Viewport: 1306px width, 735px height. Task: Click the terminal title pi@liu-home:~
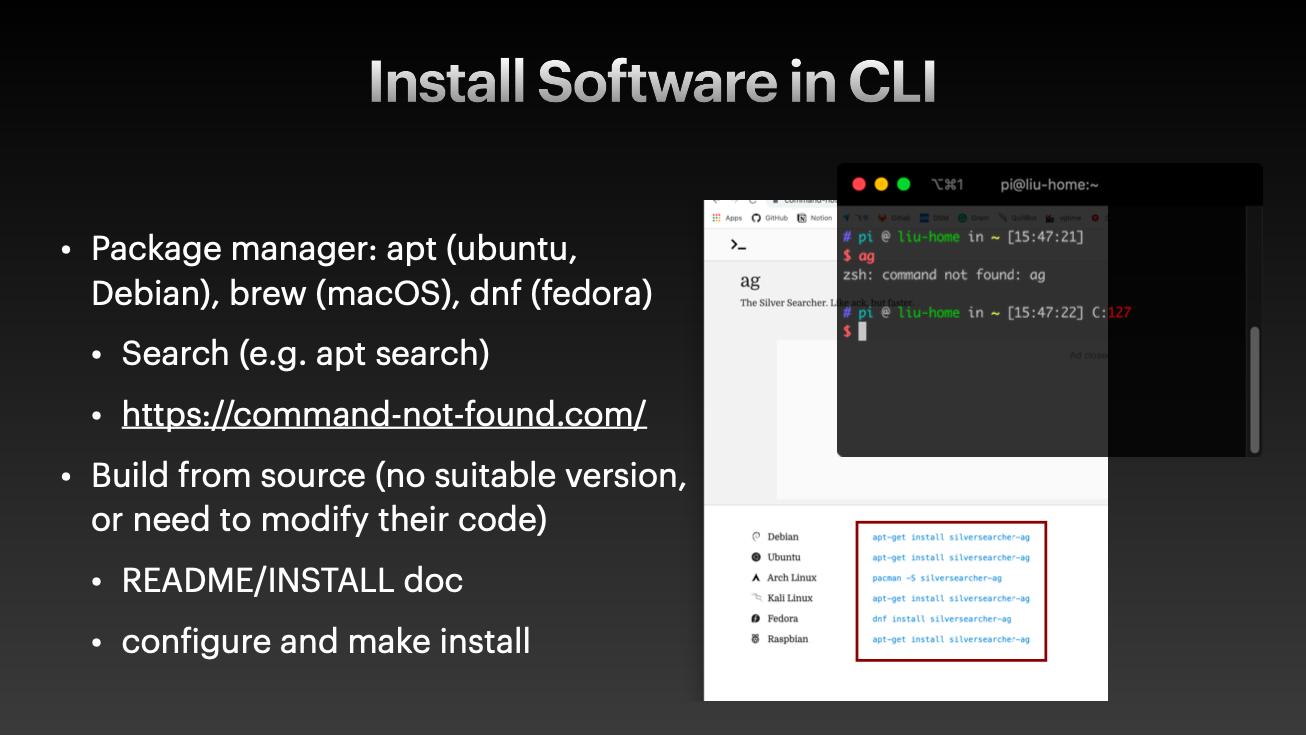[1049, 185]
